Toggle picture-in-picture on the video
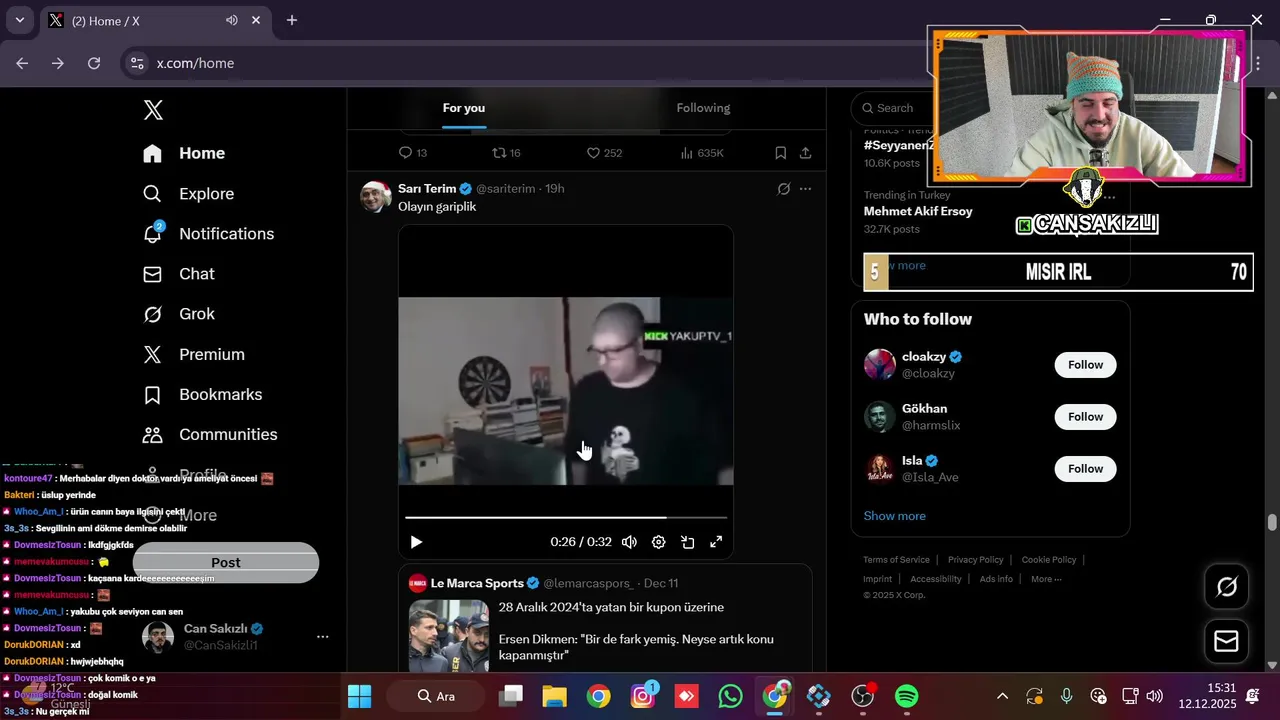Image resolution: width=1280 pixels, height=720 pixels. click(687, 542)
